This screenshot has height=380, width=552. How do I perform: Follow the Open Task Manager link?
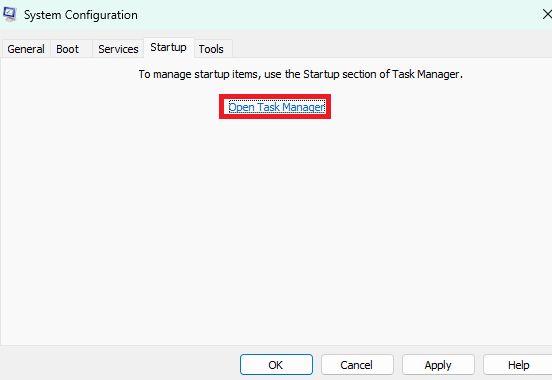pos(277,107)
